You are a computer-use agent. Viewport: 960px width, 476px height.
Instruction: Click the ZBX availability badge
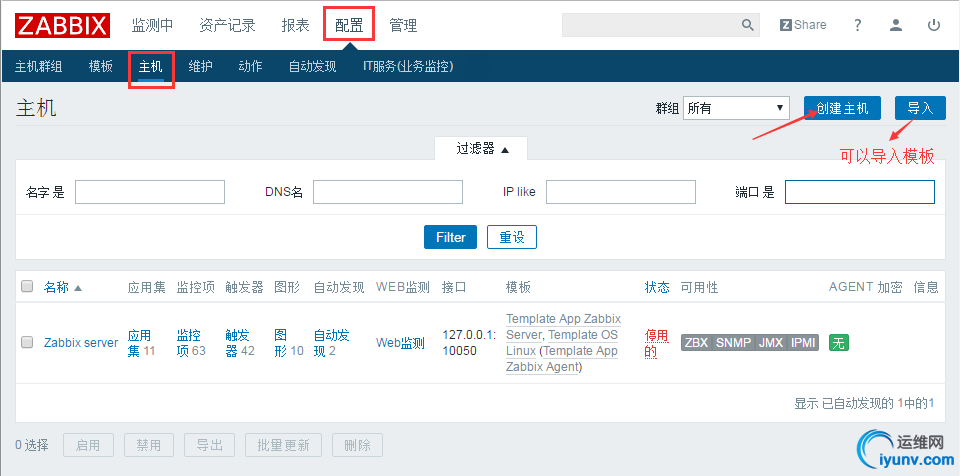click(696, 343)
